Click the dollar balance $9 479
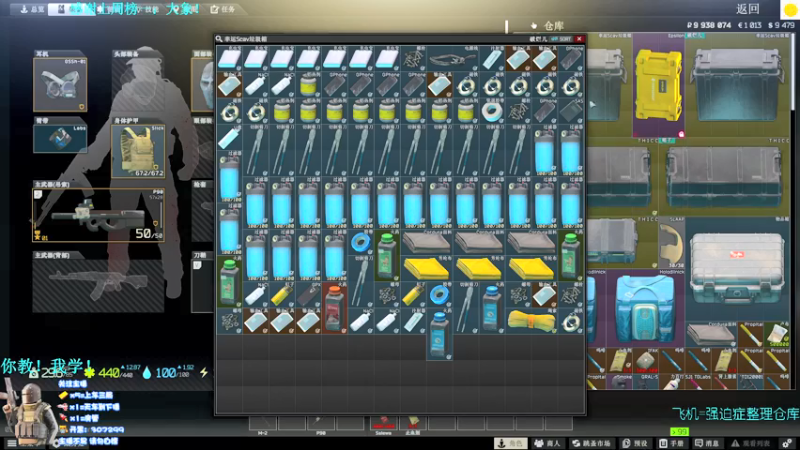The image size is (800, 450). pos(781,25)
